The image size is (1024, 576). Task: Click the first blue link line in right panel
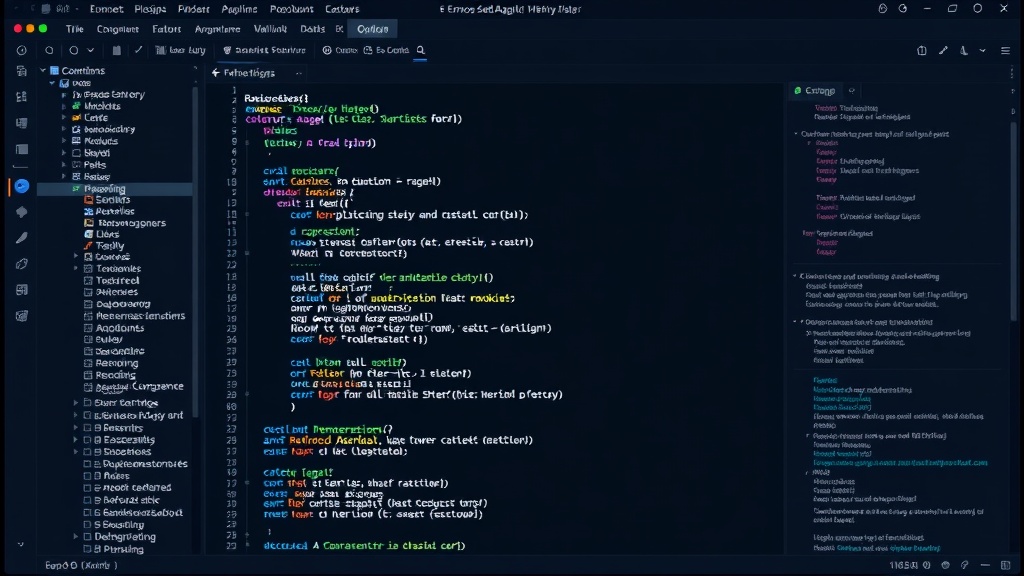point(825,380)
